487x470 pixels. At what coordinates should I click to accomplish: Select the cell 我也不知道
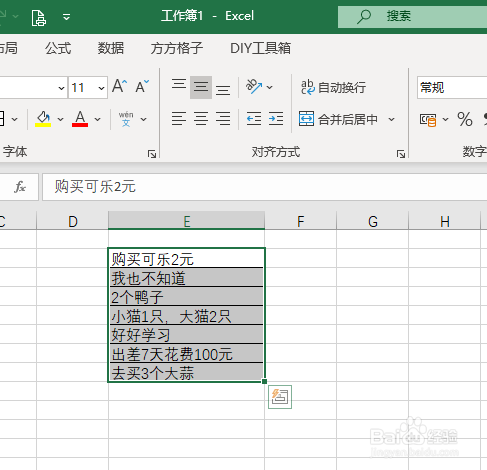(186, 277)
